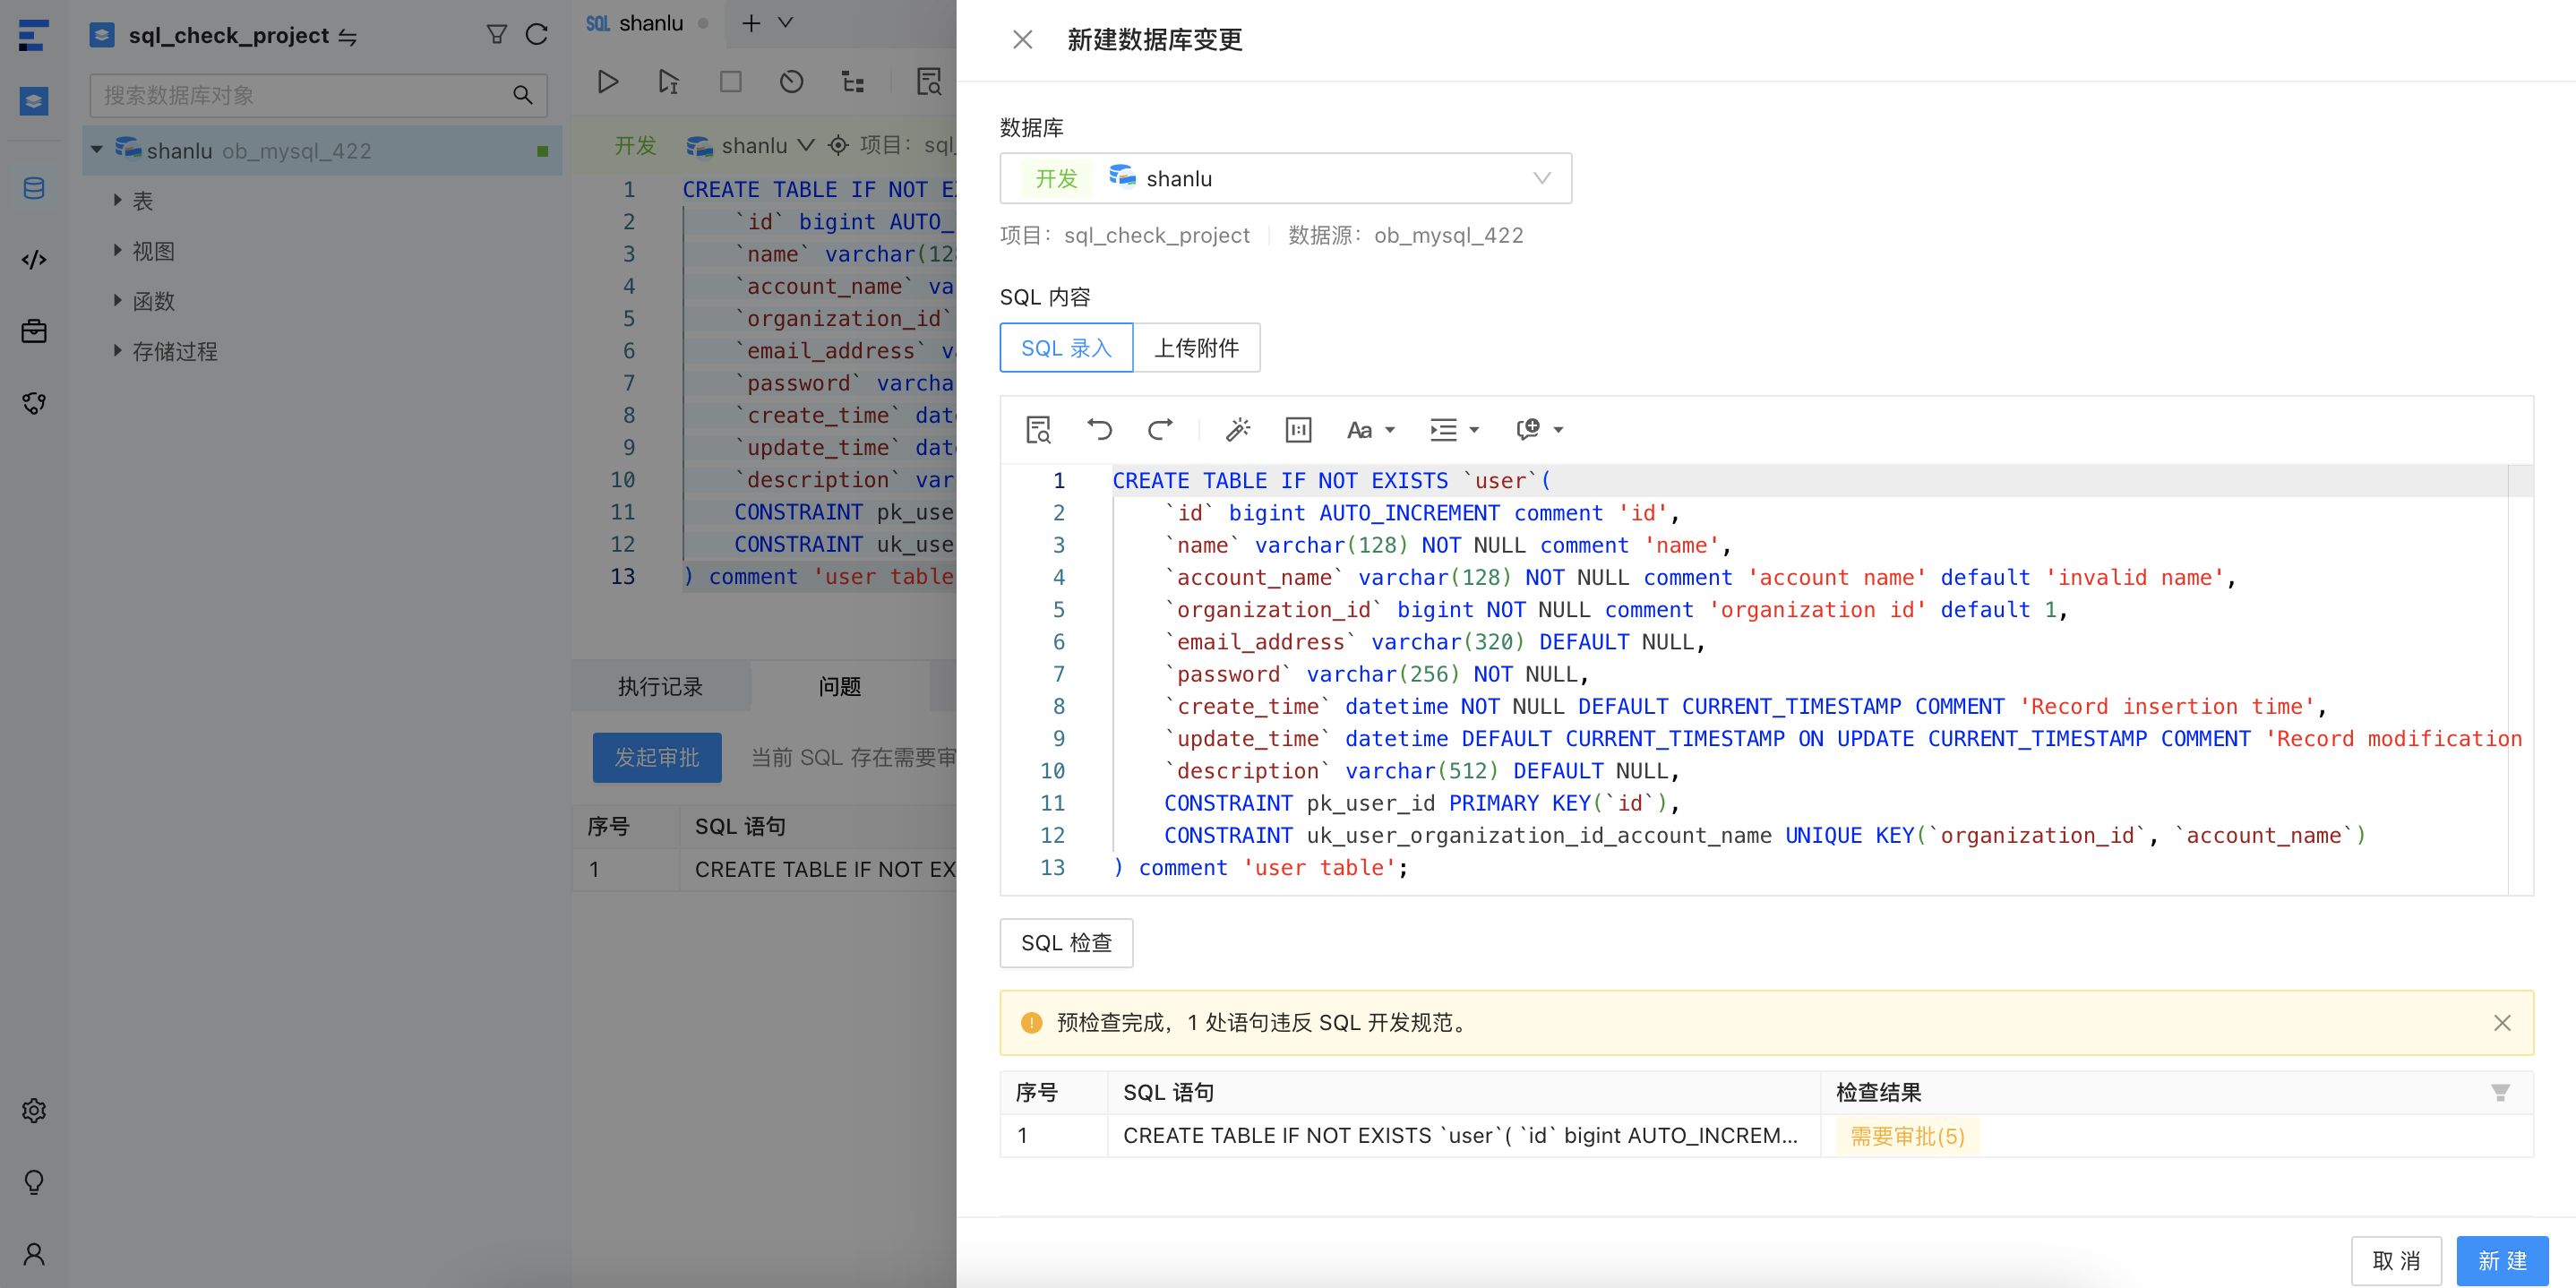
Task: Click the search magnifier icon
Action: 522,95
